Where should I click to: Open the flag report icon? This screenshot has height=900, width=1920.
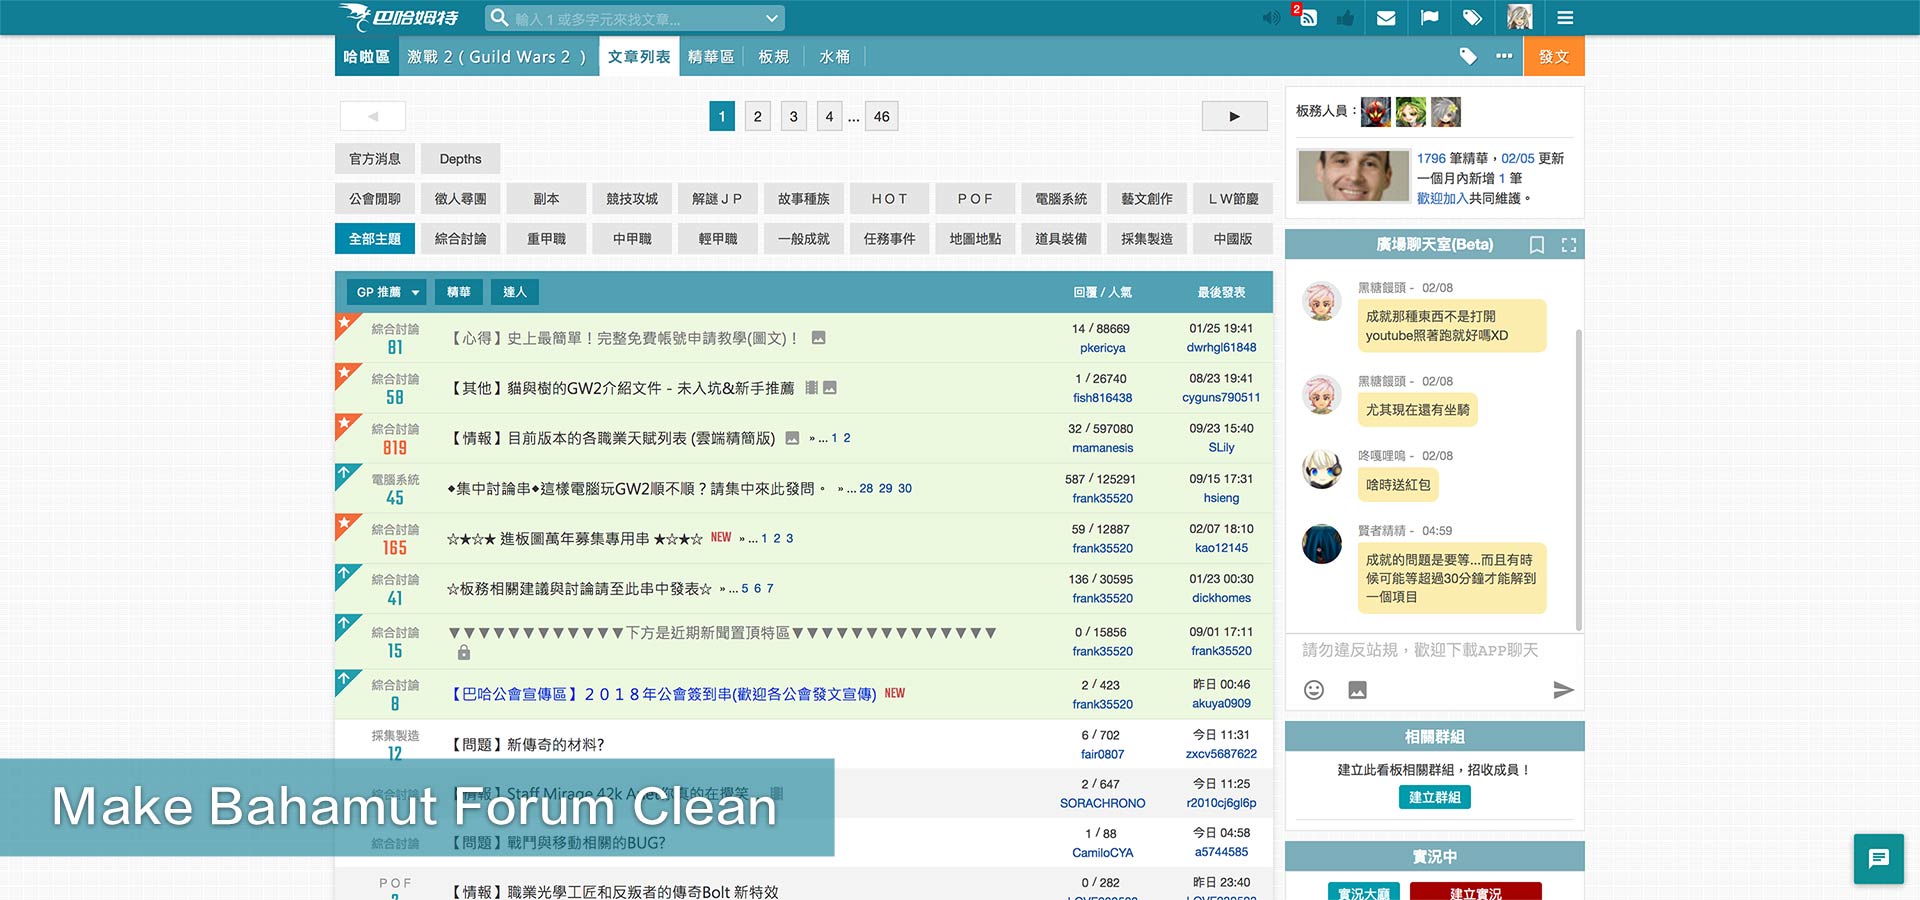tap(1429, 17)
